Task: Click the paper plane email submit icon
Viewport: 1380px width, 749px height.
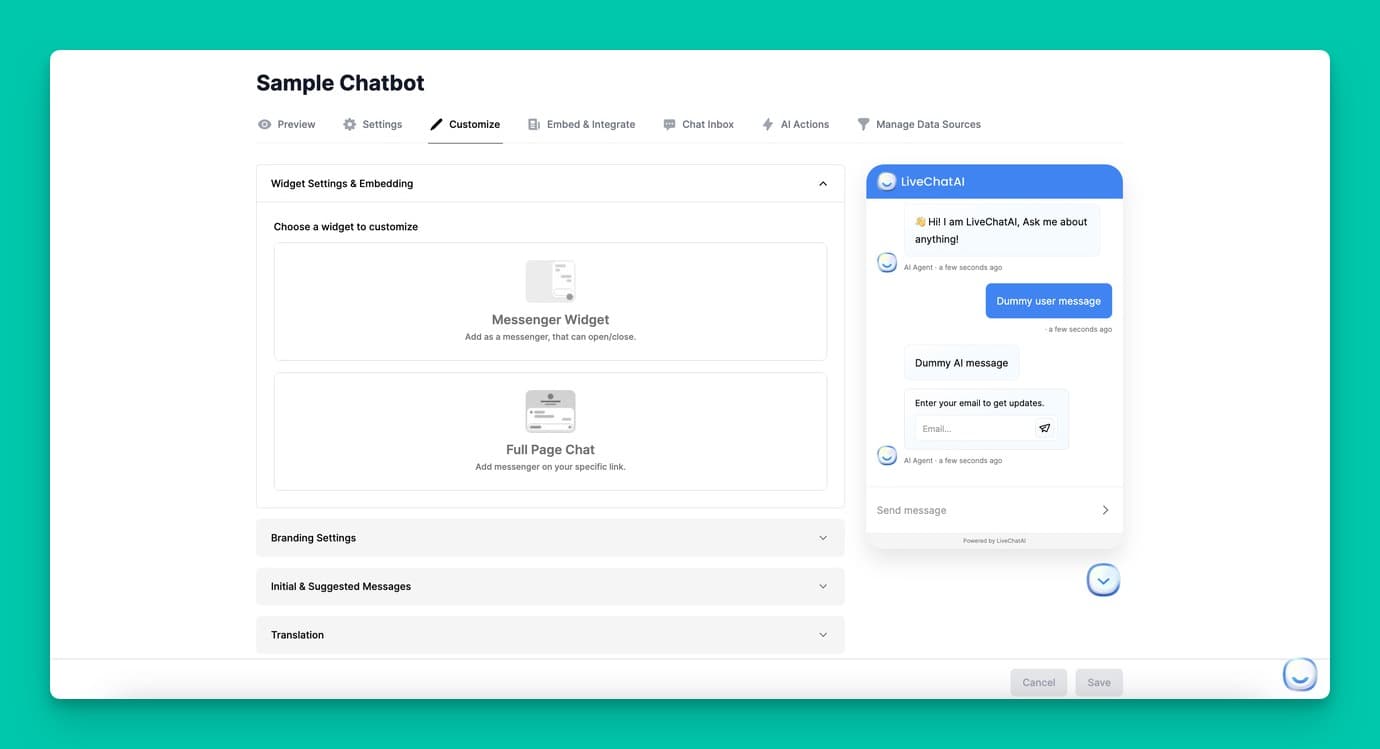Action: pyautogui.click(x=1044, y=428)
